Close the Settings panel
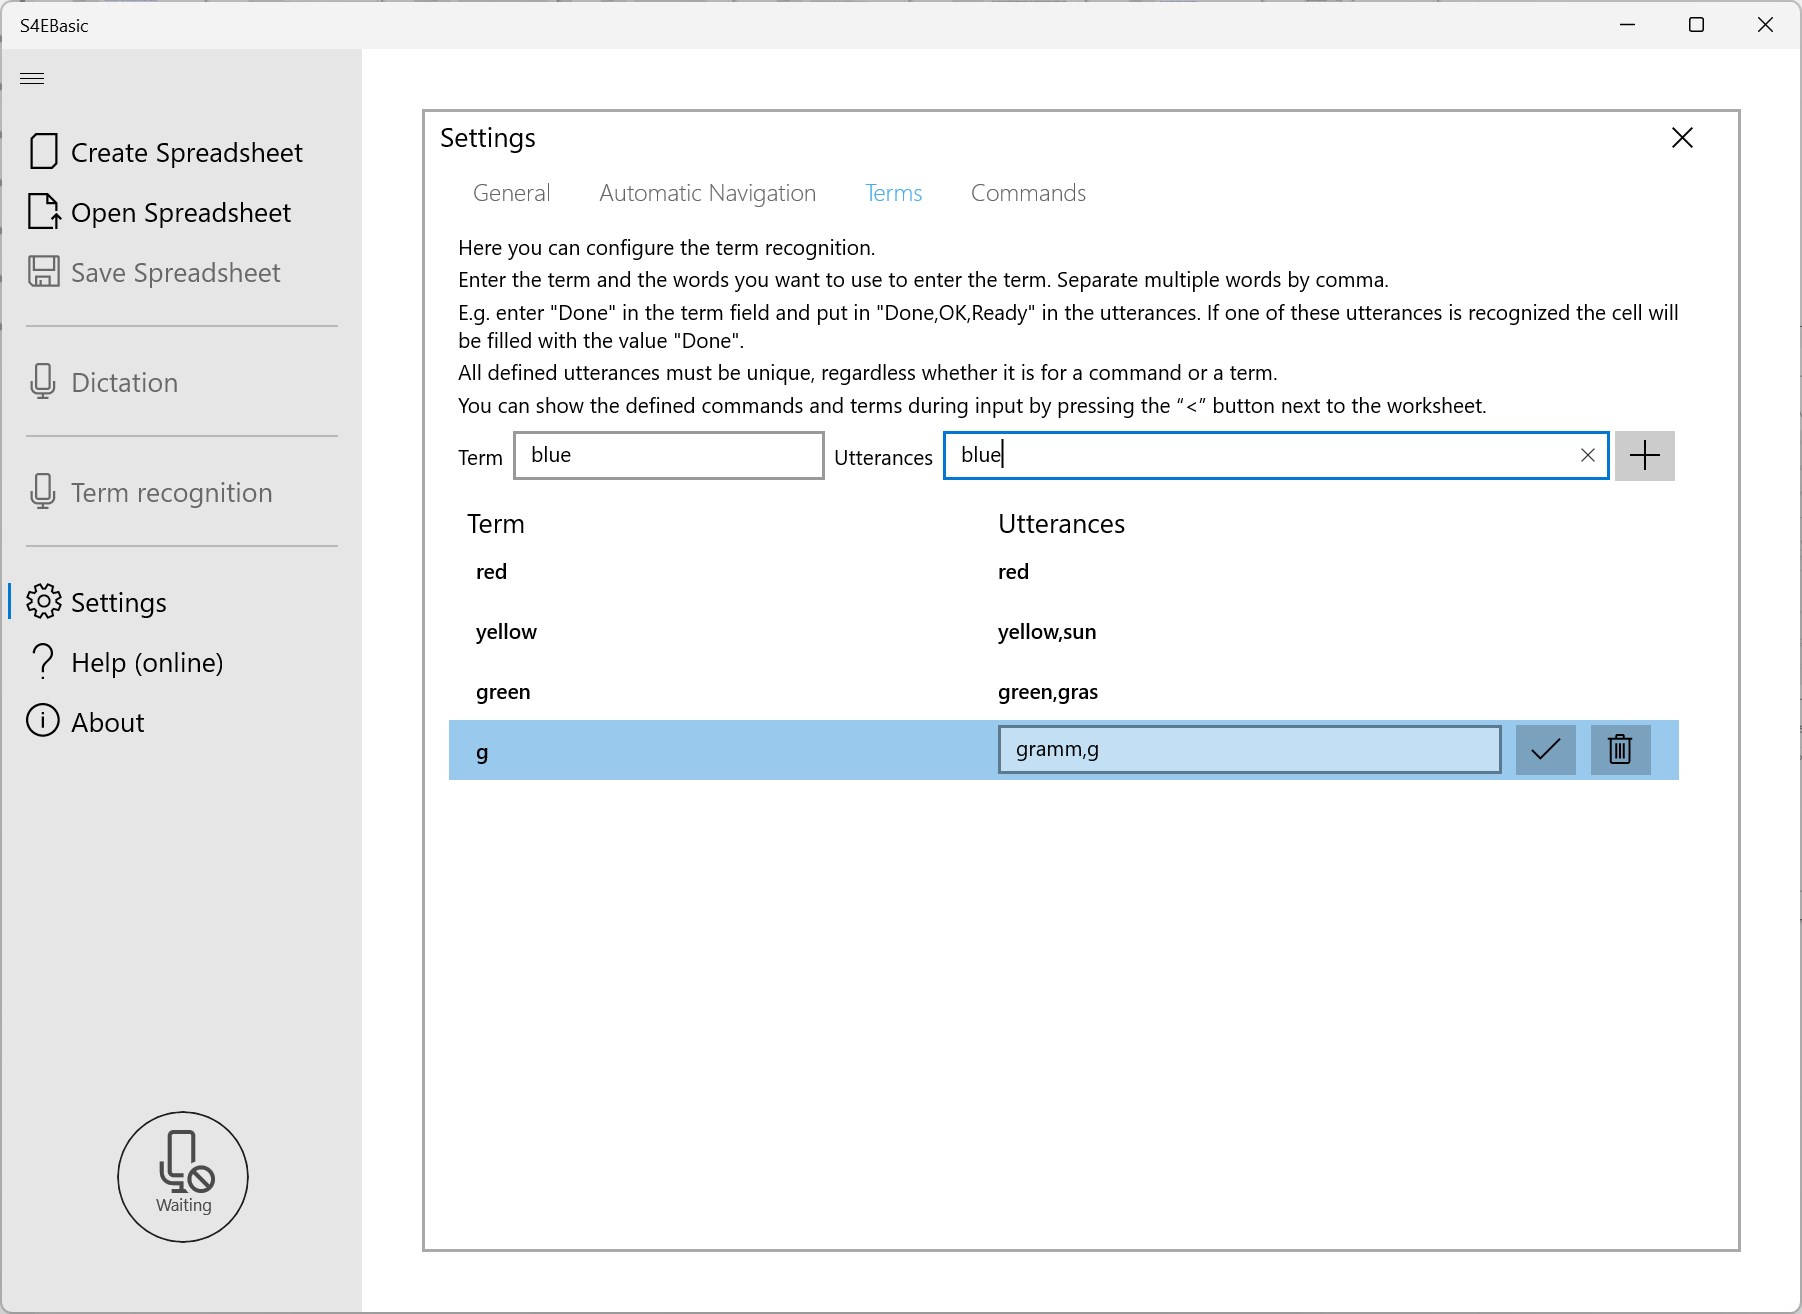Screen dimensions: 1802x1314 (1682, 138)
